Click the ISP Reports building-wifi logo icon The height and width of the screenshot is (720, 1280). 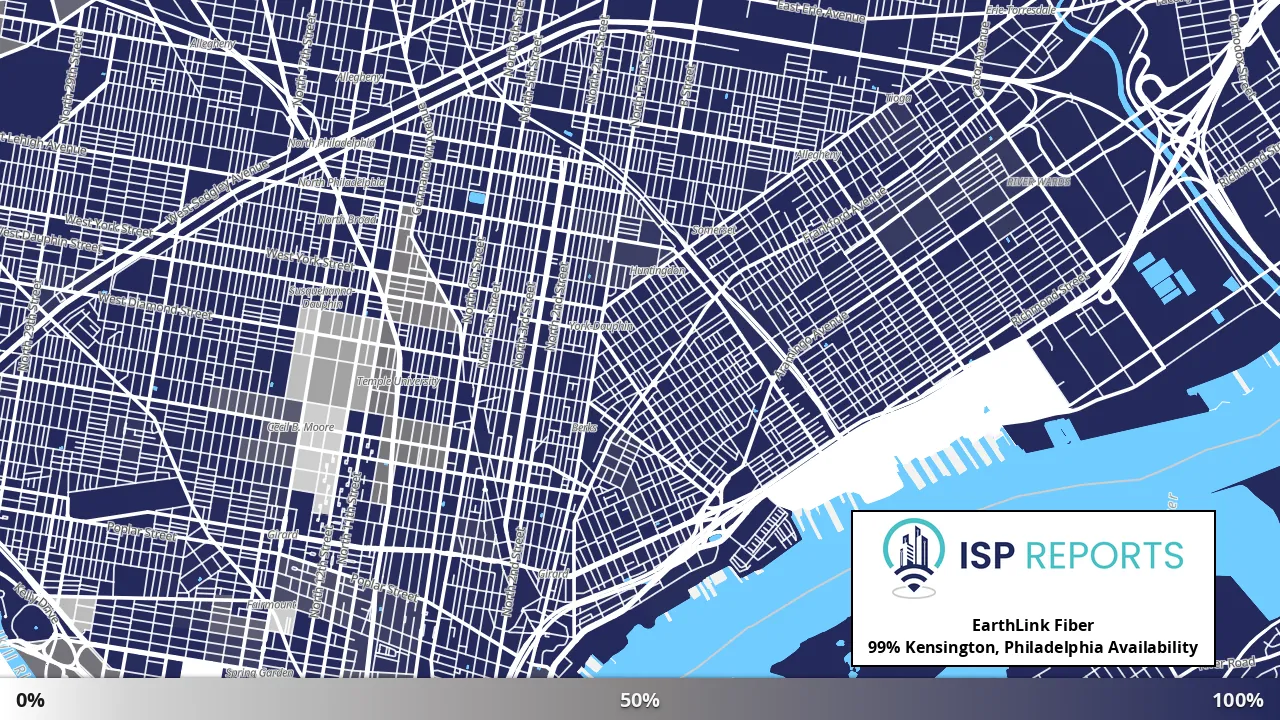coord(913,558)
